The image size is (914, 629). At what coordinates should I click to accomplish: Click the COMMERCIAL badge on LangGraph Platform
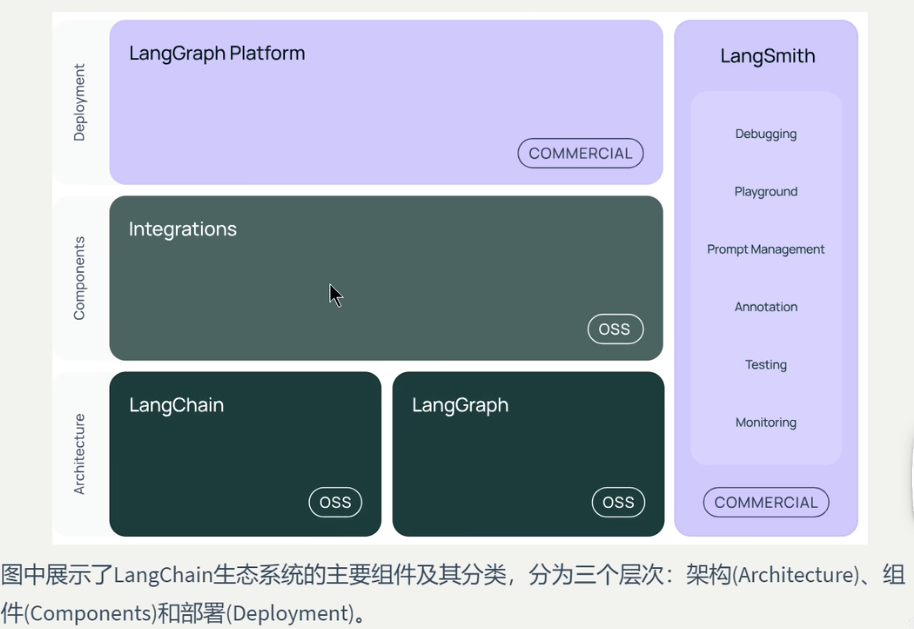pos(580,153)
